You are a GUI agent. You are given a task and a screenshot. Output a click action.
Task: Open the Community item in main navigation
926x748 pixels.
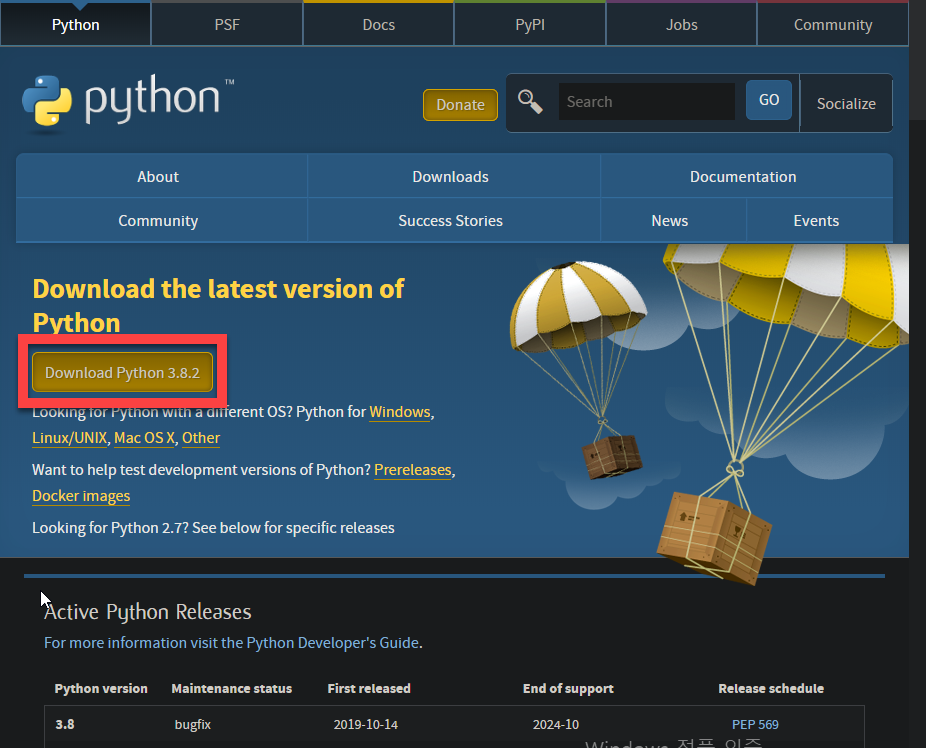[158, 220]
